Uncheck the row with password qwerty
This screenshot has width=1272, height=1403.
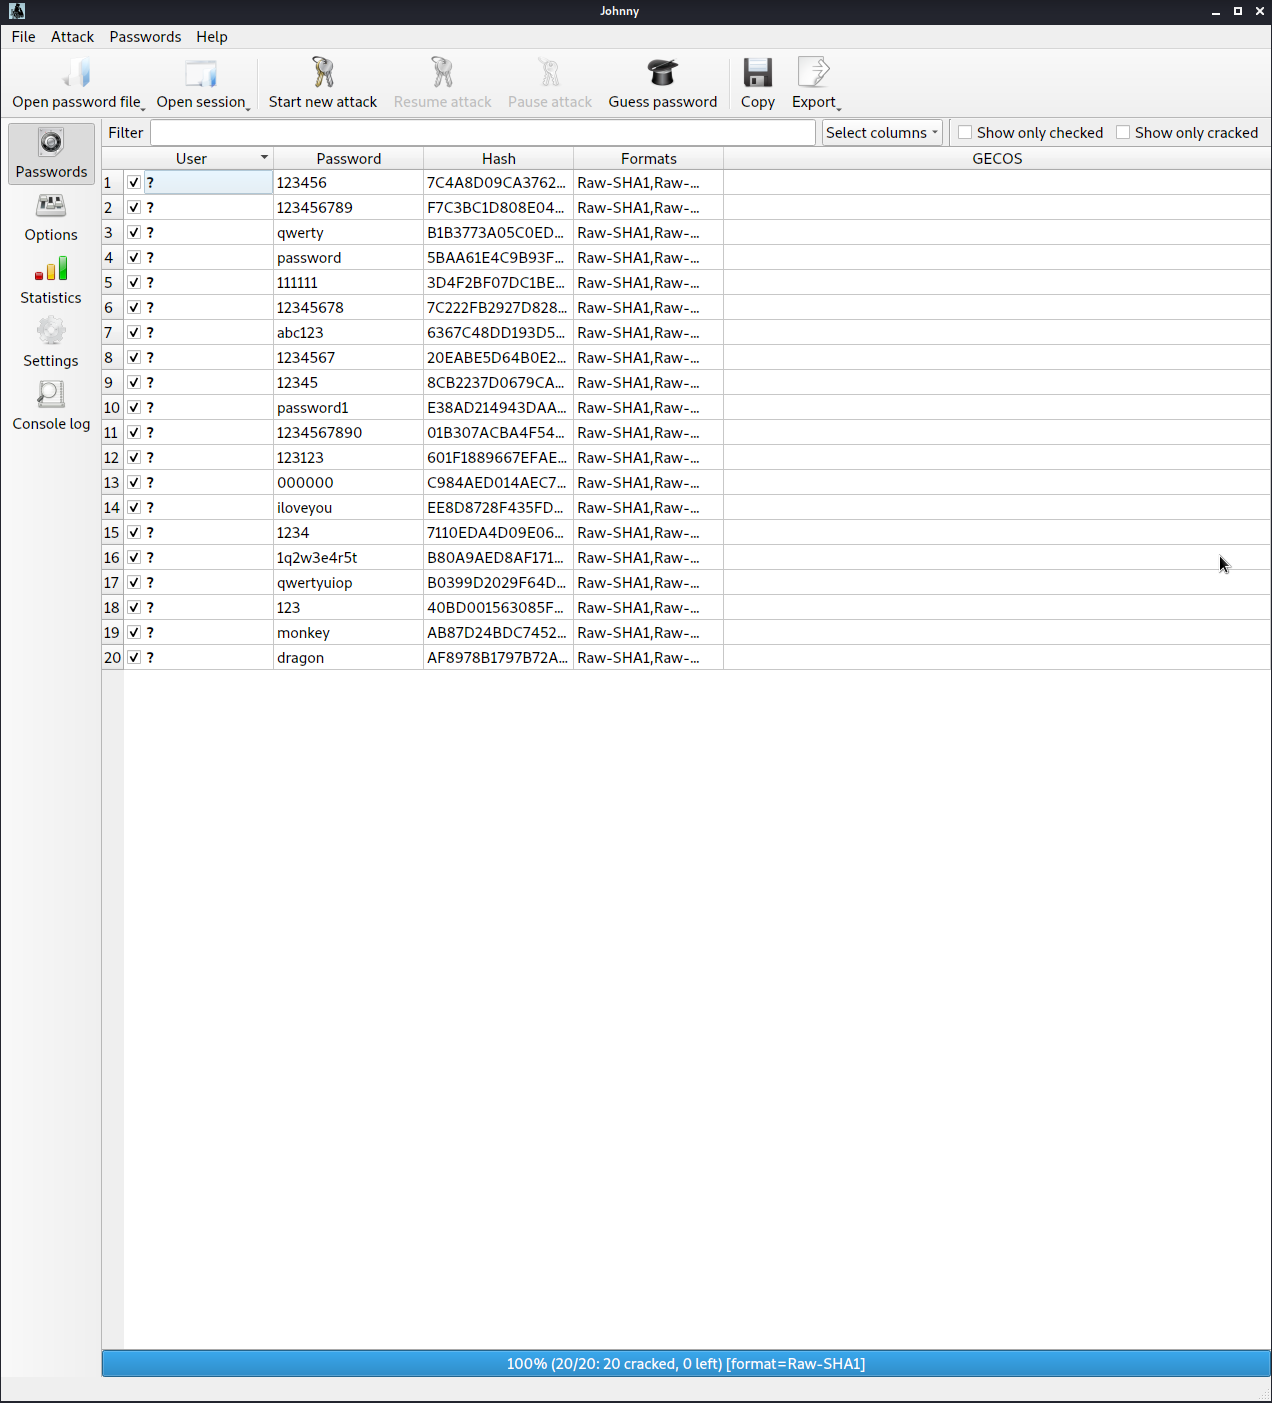134,232
